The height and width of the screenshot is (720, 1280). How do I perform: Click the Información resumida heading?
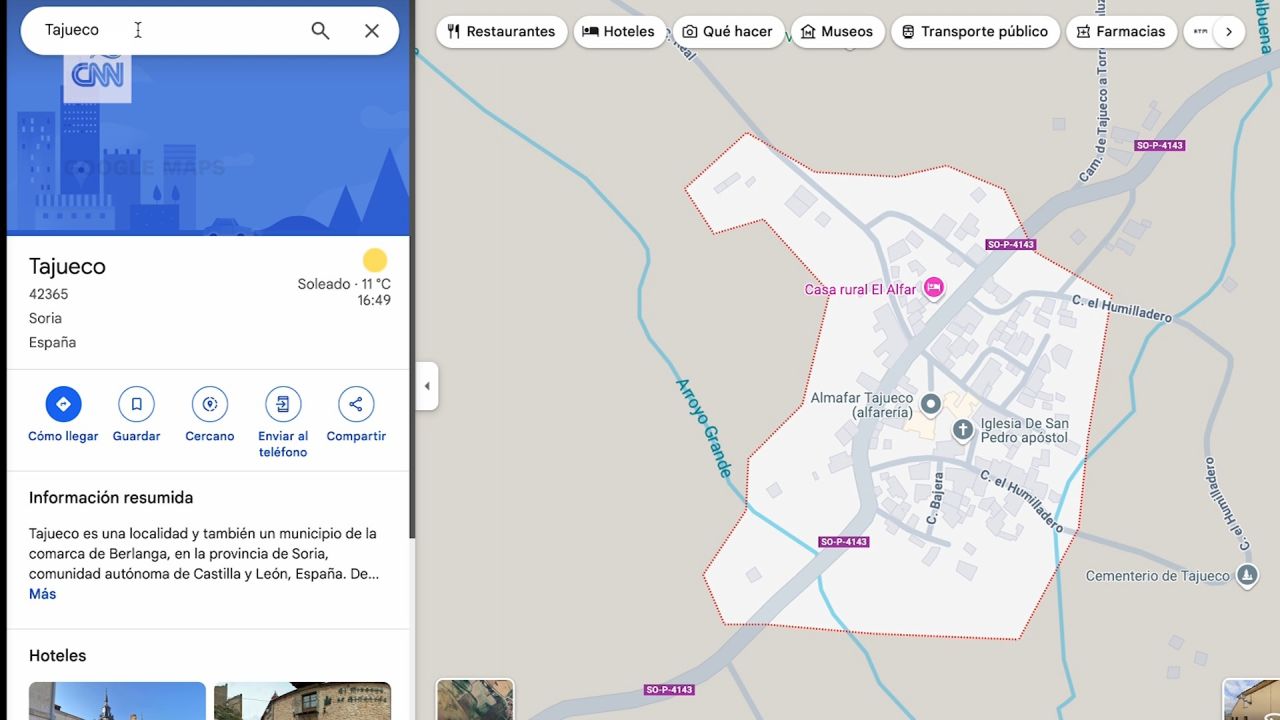click(111, 497)
